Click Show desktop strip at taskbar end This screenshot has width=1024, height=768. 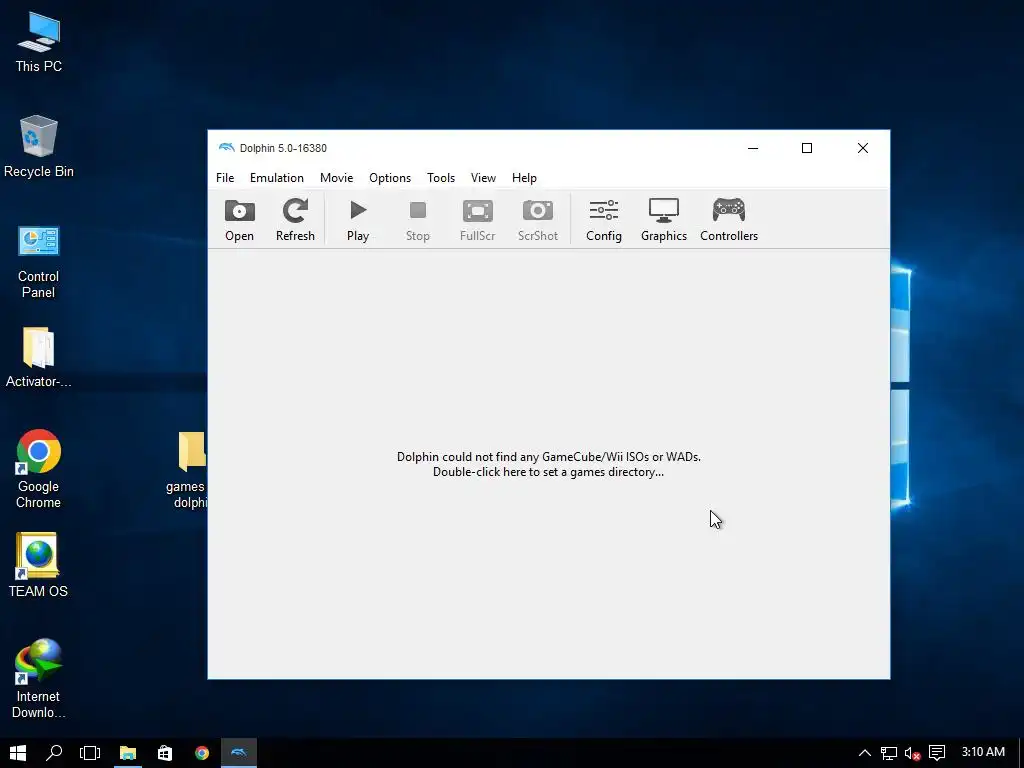[x=1021, y=753]
